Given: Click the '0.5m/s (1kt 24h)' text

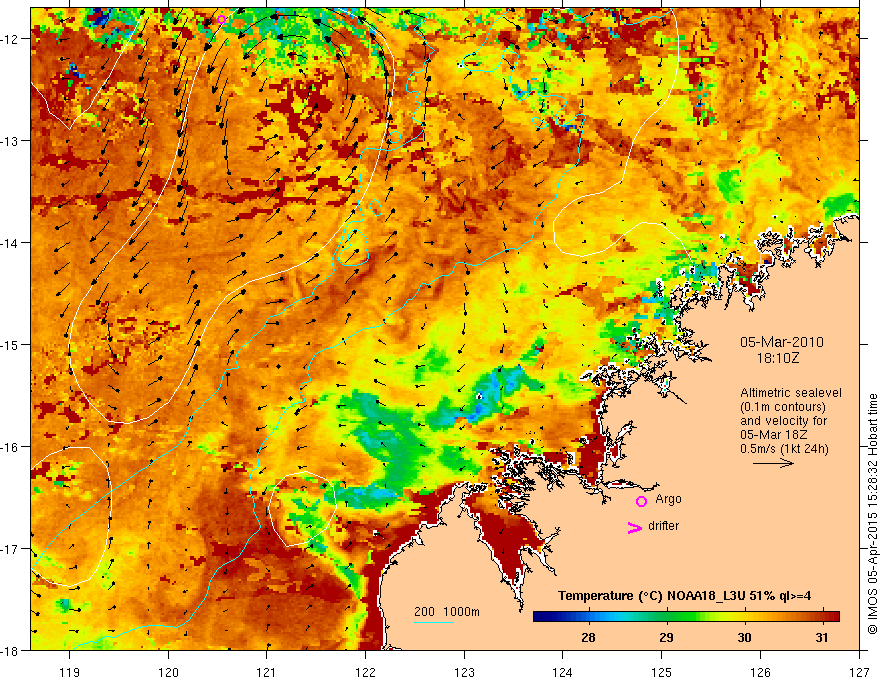Looking at the screenshot, I should (784, 448).
